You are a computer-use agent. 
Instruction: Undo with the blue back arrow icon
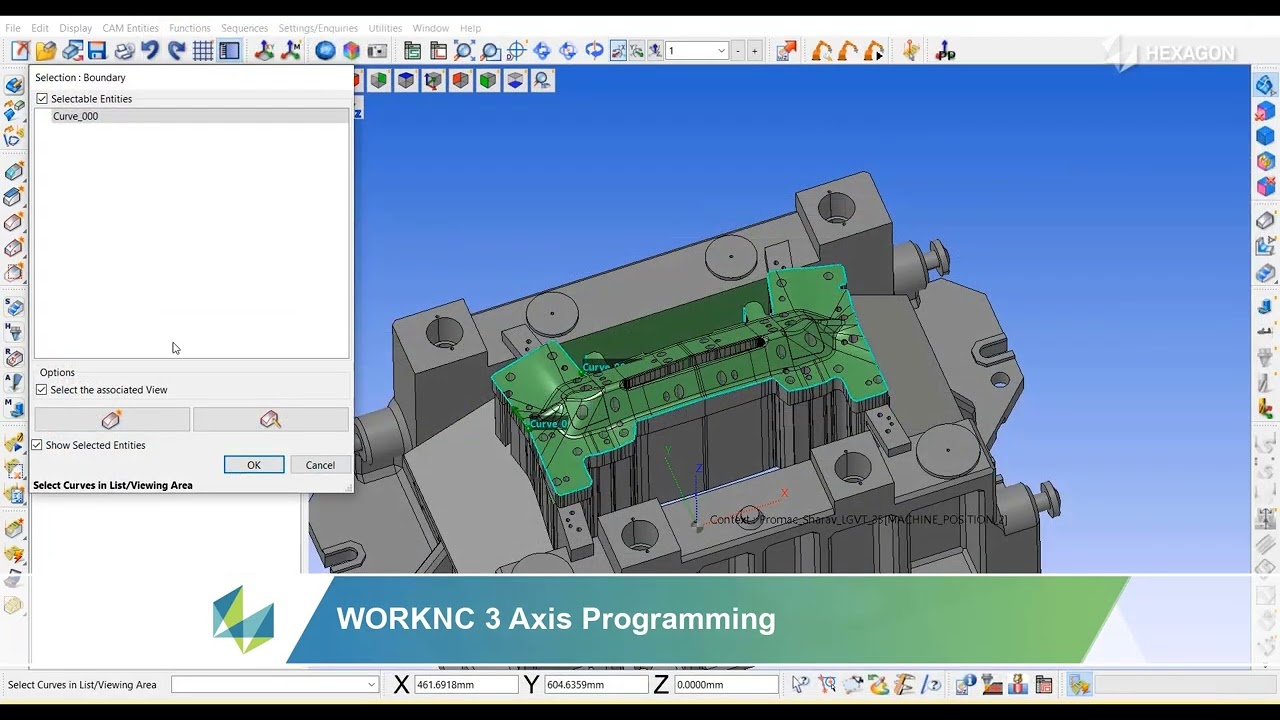150,51
